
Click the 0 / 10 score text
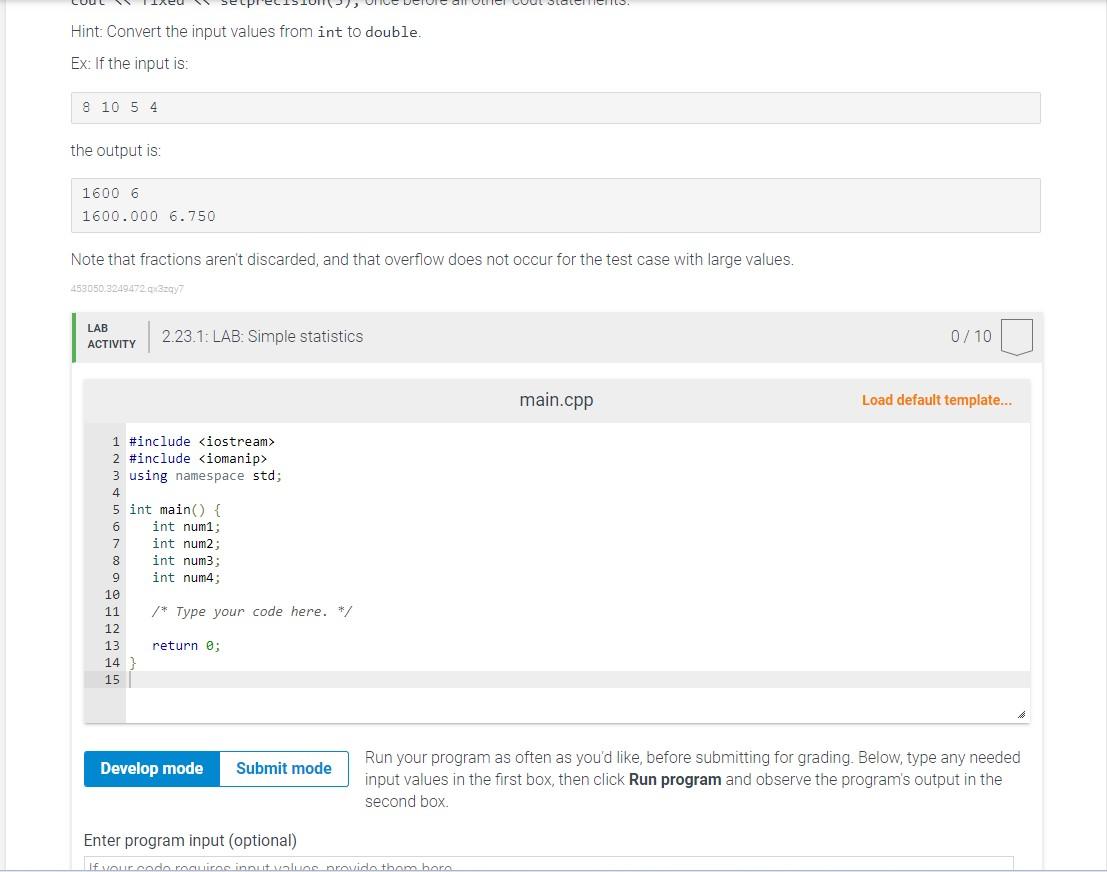tap(971, 337)
